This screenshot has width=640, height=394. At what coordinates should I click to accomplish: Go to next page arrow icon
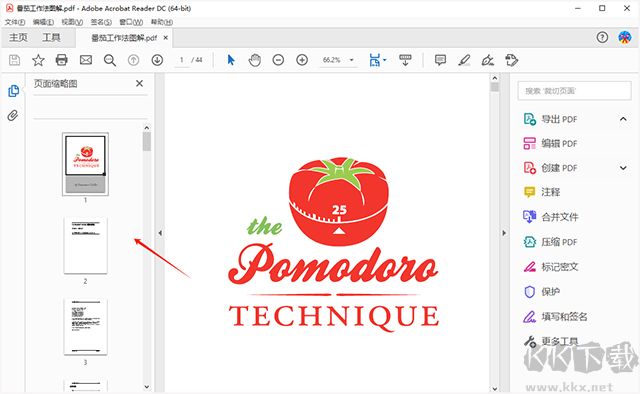157,60
